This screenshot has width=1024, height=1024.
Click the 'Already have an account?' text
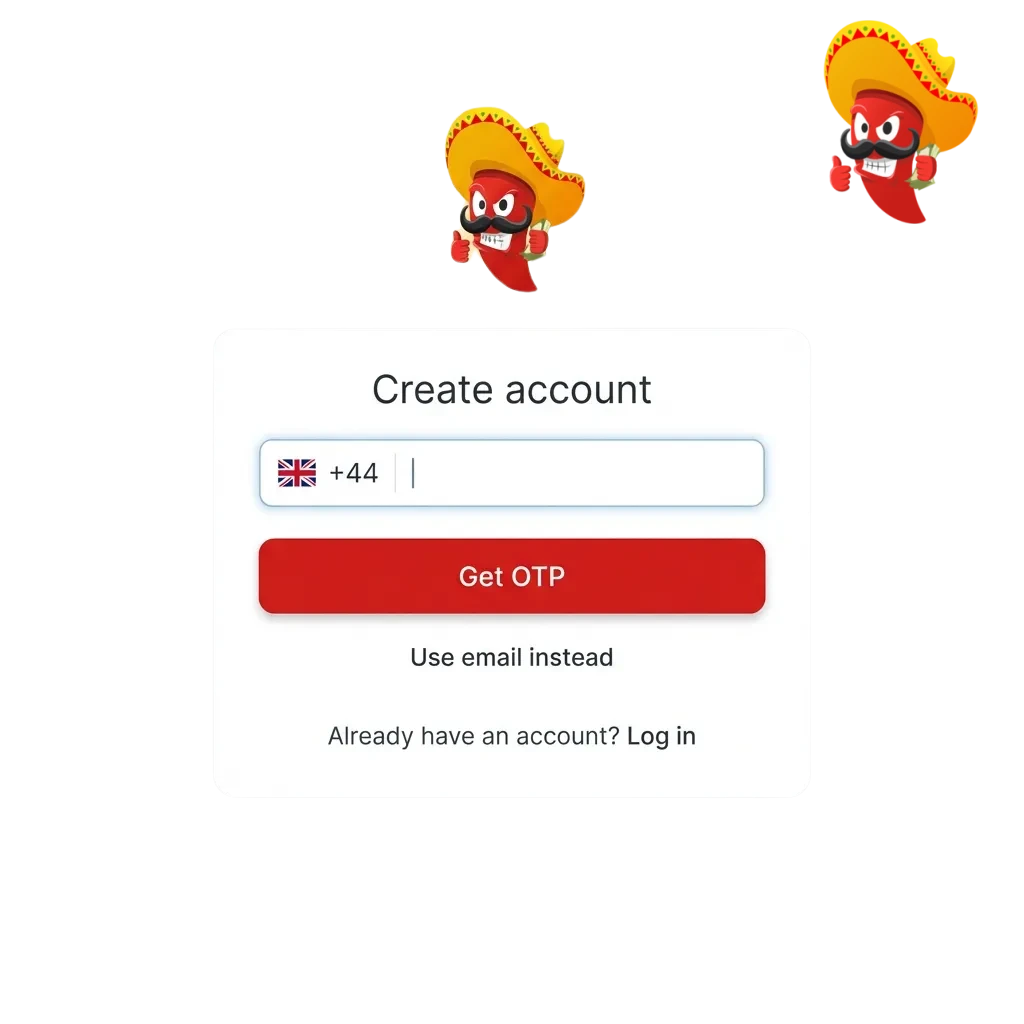473,736
